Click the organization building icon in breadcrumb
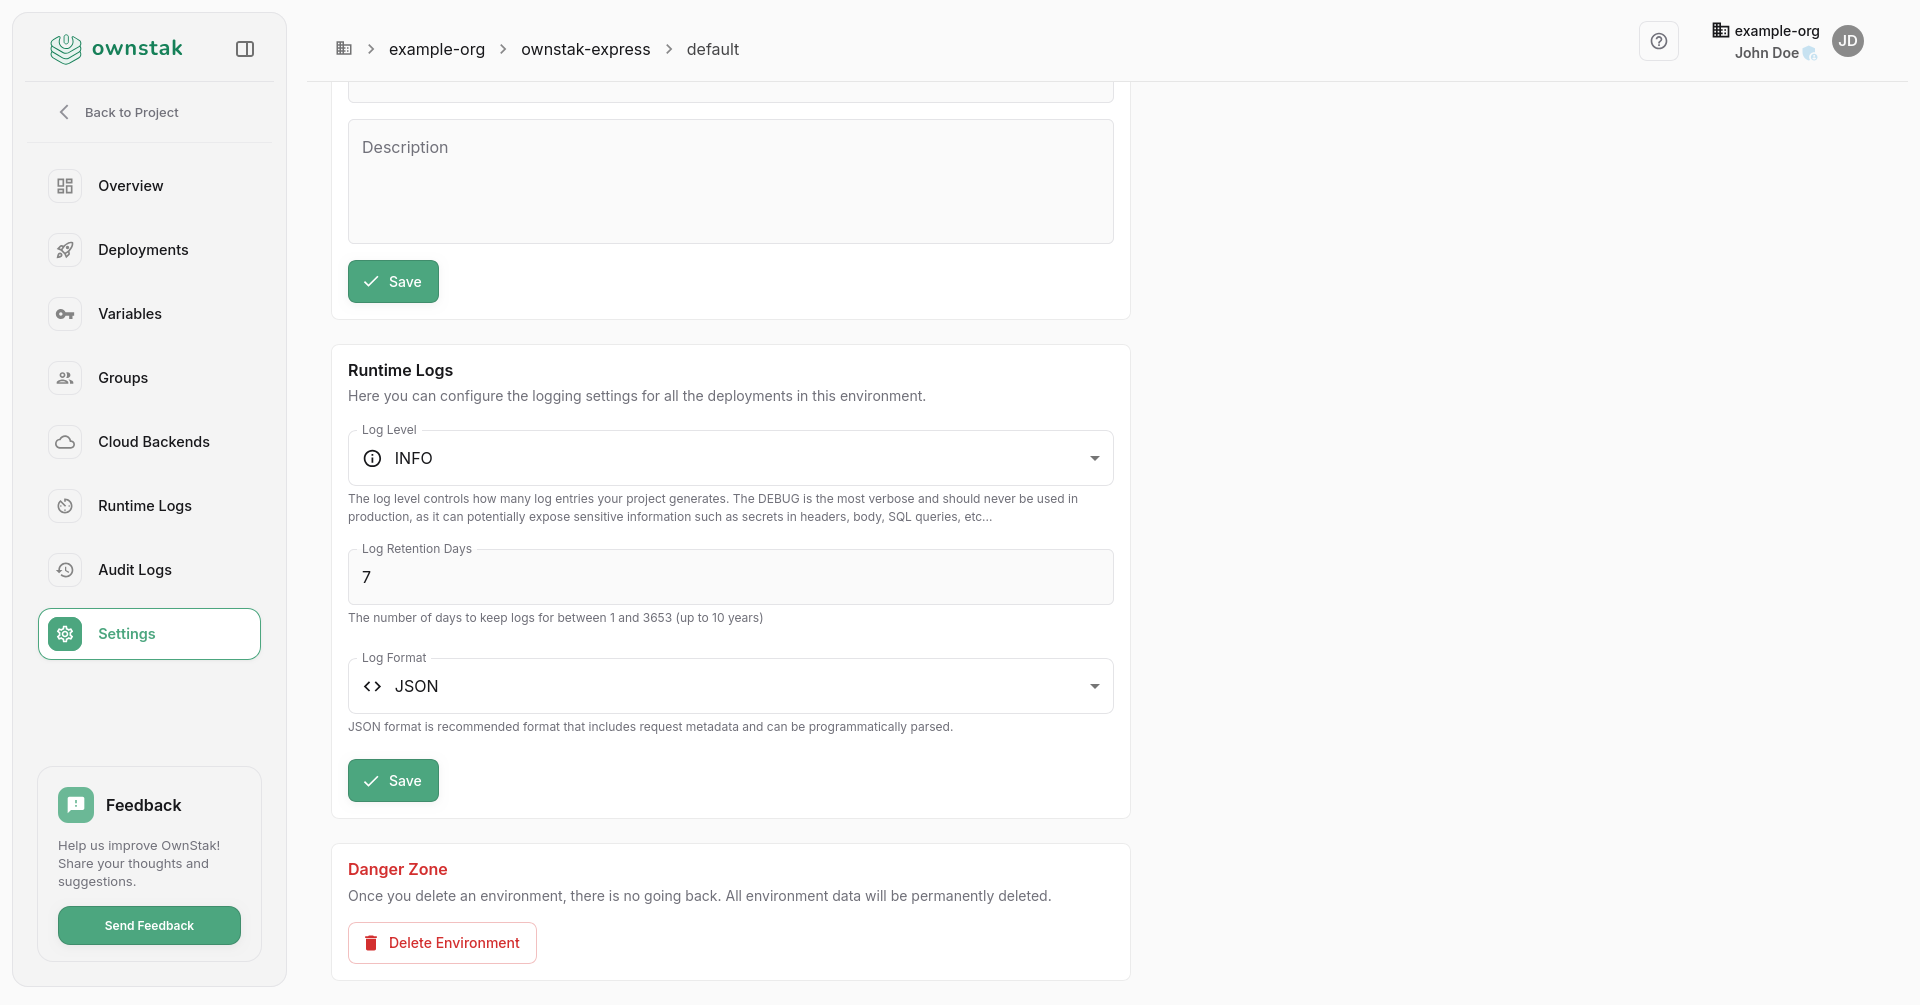 coord(344,49)
